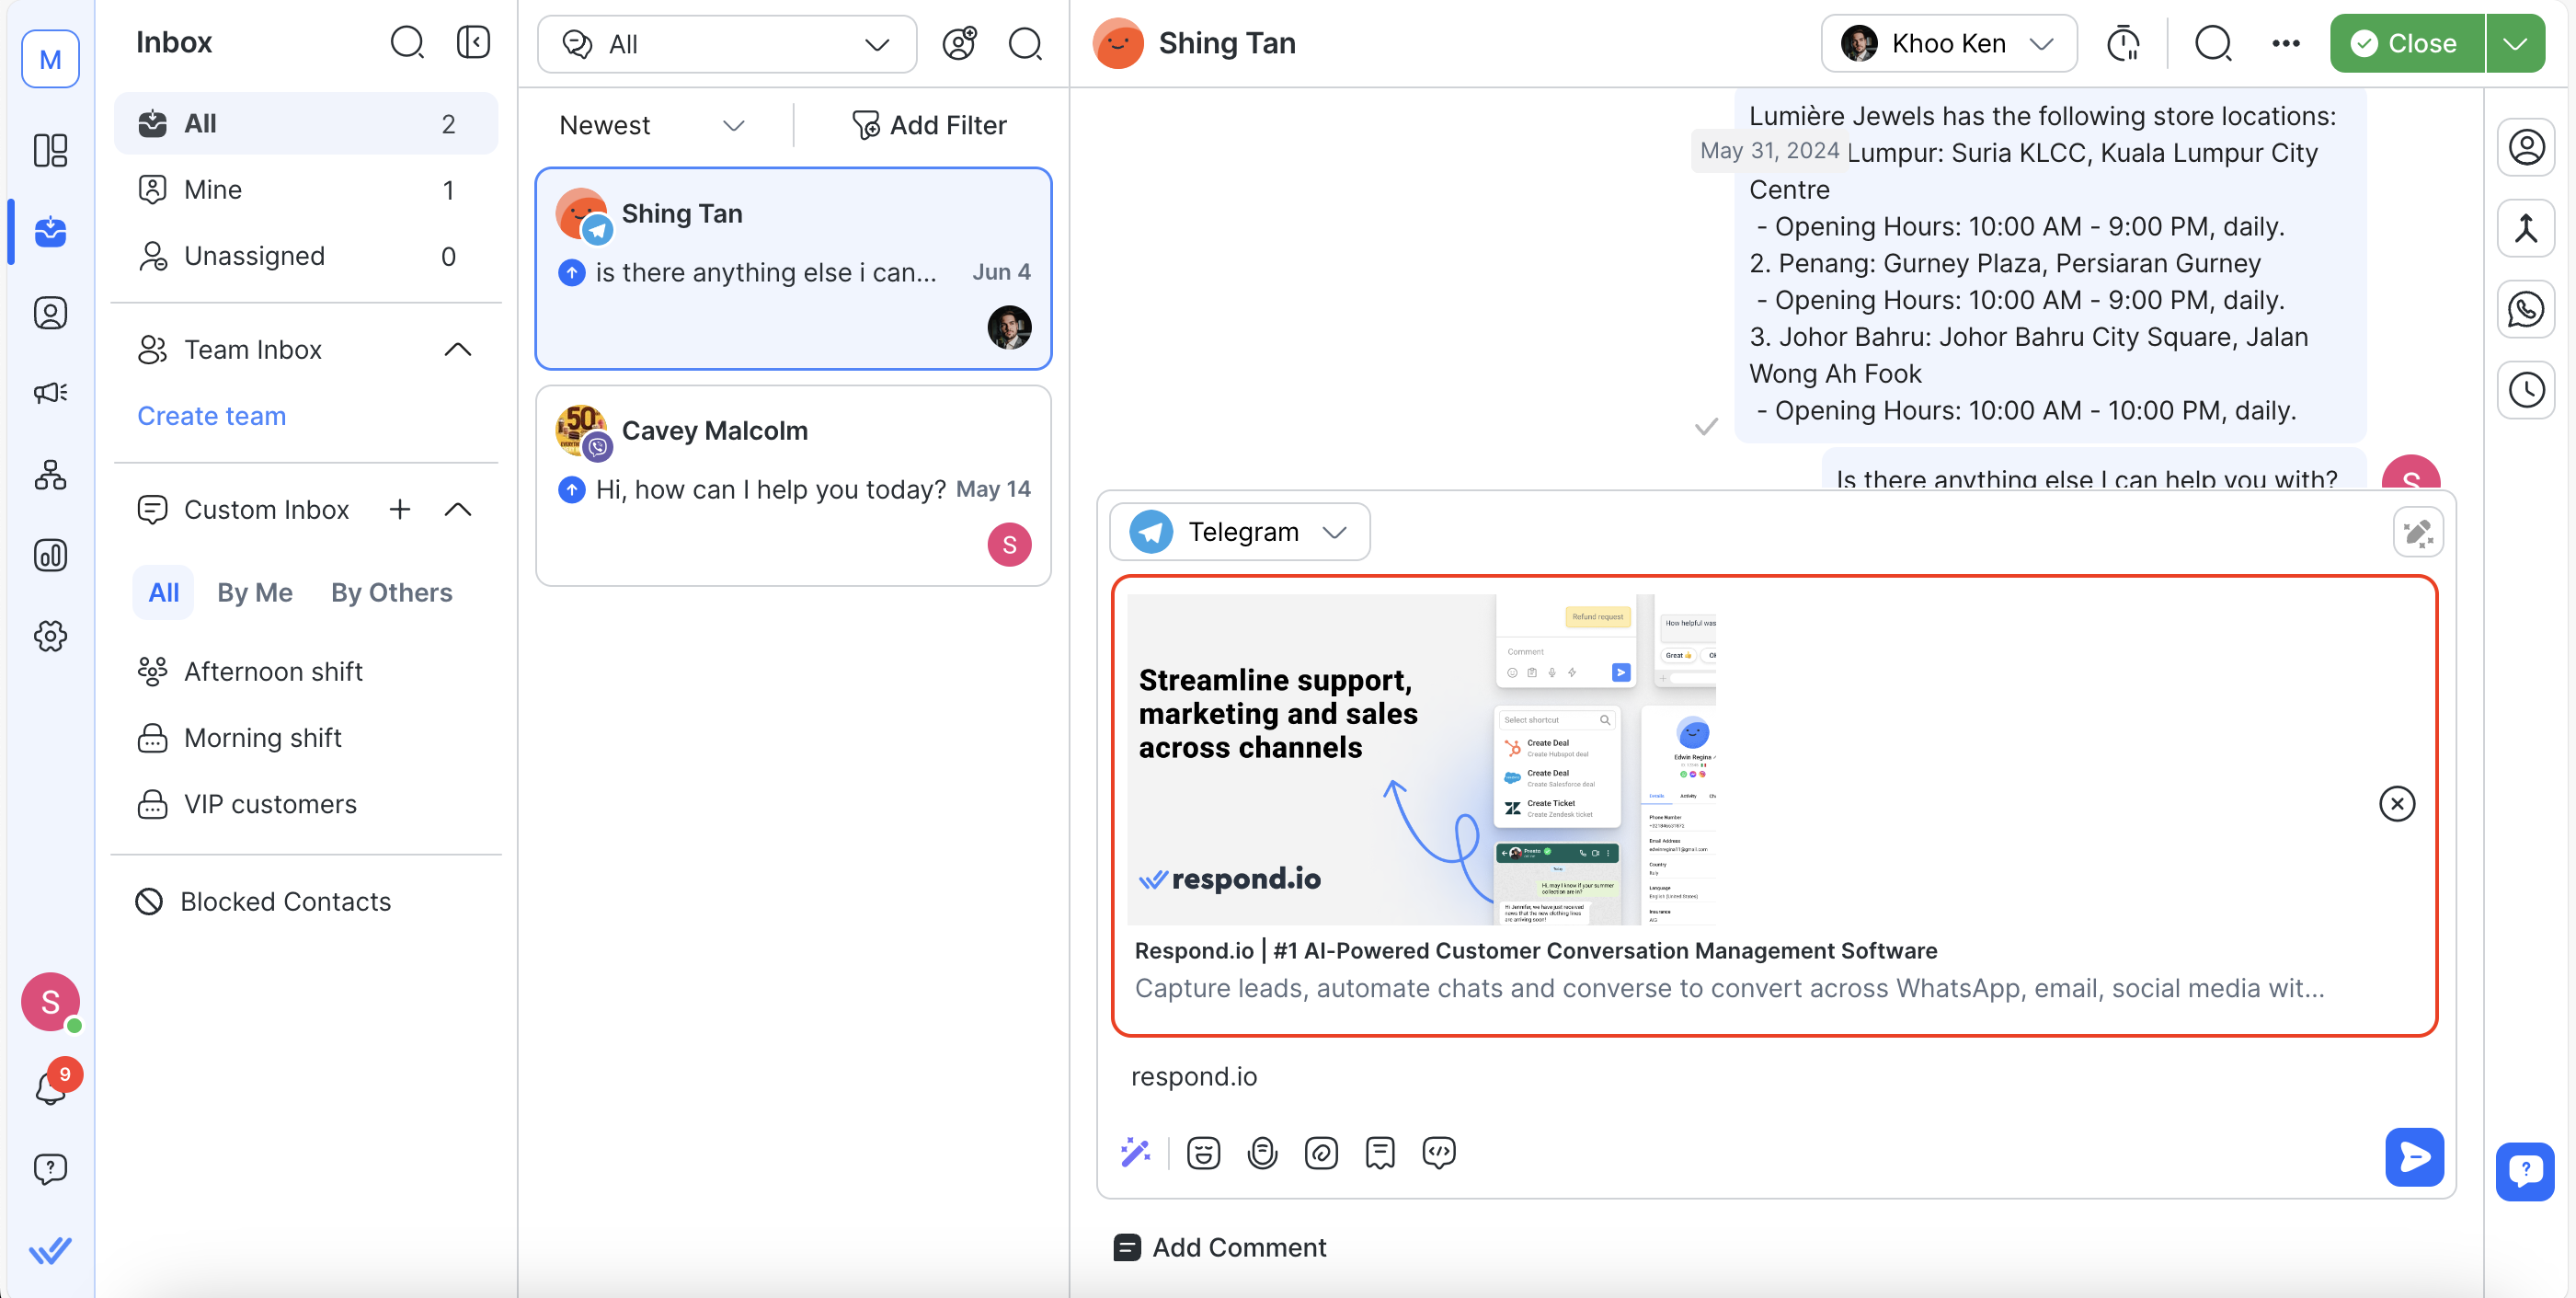Click the Add Comment field
This screenshot has width=2576, height=1298.
[1238, 1247]
